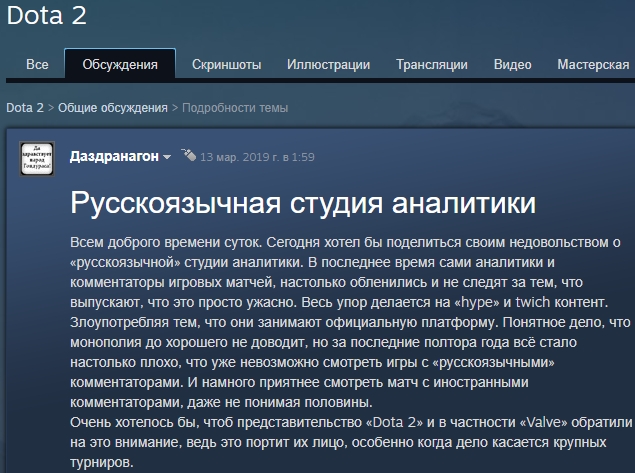Open the Мастерская tab
Viewport: 635px width, 473px height.
[x=593, y=64]
